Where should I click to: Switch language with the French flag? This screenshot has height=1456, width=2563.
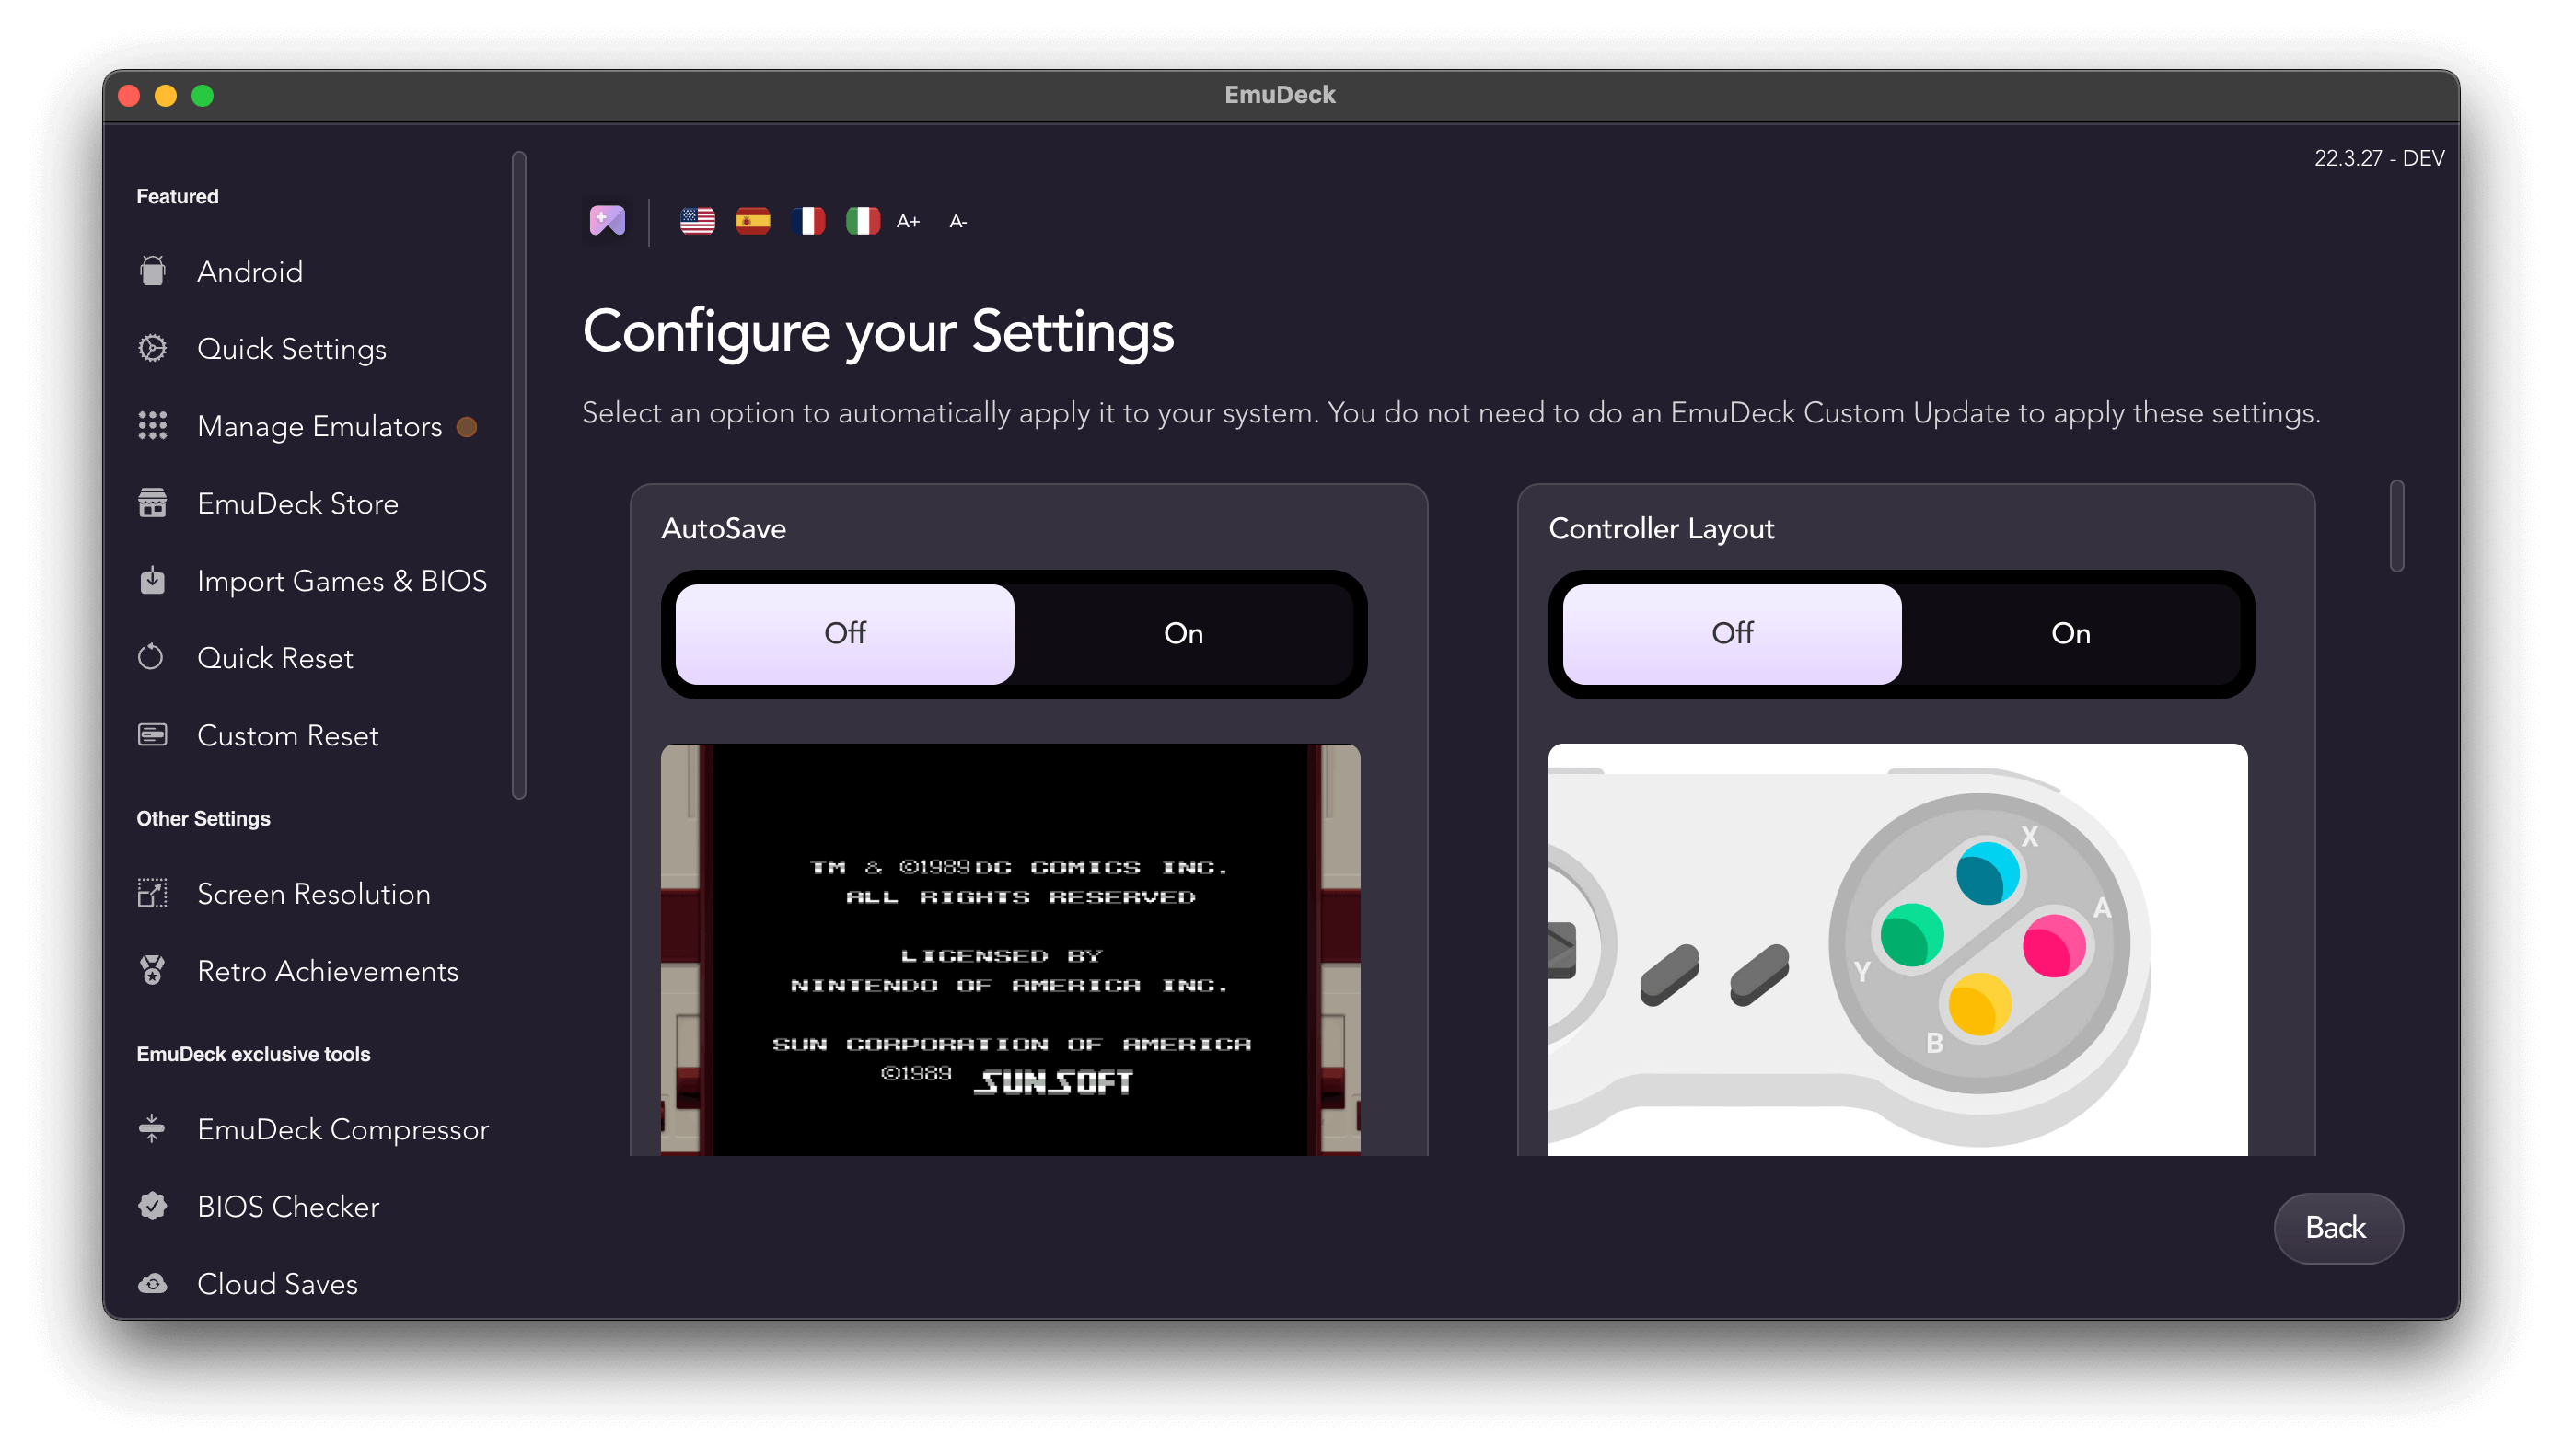pyautogui.click(x=808, y=221)
